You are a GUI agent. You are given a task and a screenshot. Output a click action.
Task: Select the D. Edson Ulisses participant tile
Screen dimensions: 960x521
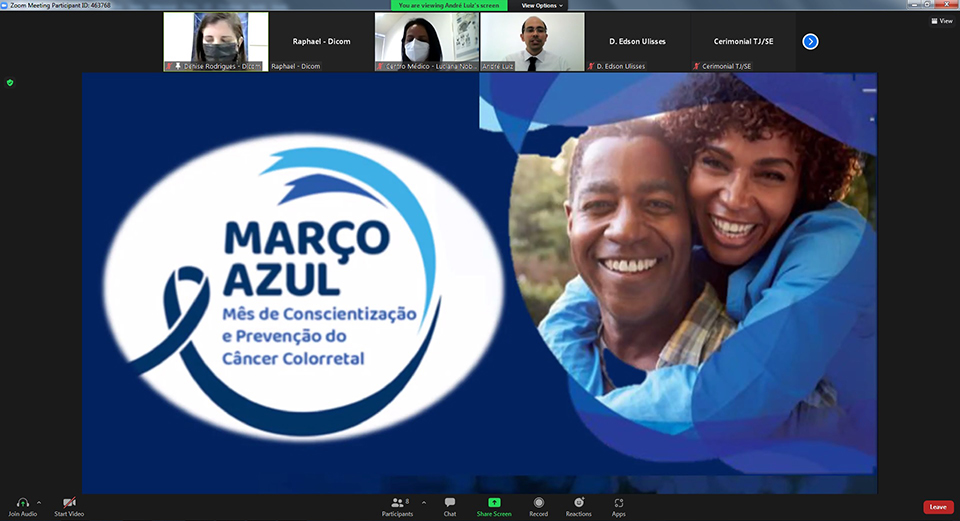tap(637, 41)
